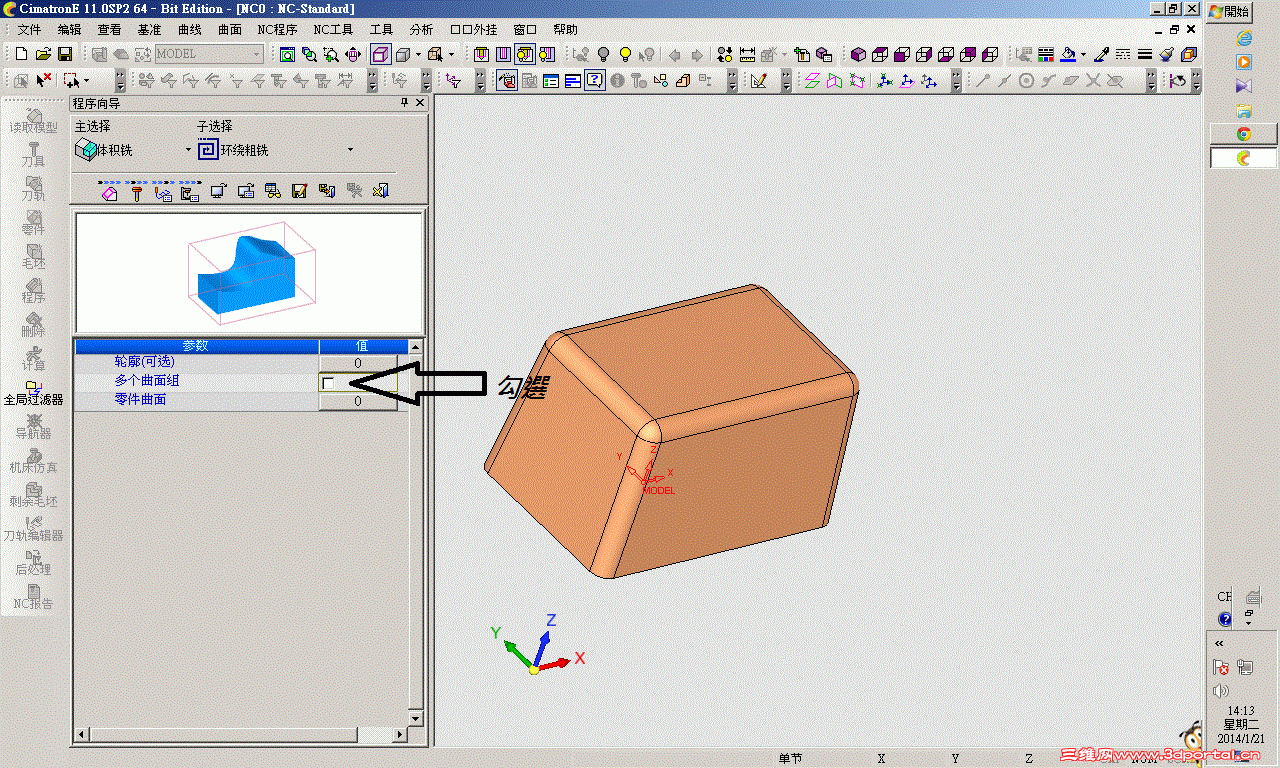Open 机床仿真 in the NC sidebar
This screenshot has height=768, width=1280.
[x=34, y=460]
